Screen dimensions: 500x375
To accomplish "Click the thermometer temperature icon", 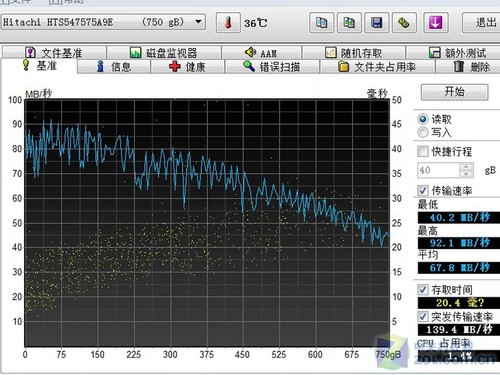I will tap(228, 23).
